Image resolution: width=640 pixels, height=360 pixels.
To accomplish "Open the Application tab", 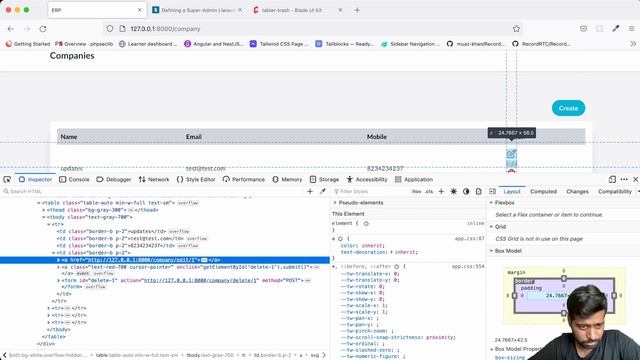I will pos(414,179).
